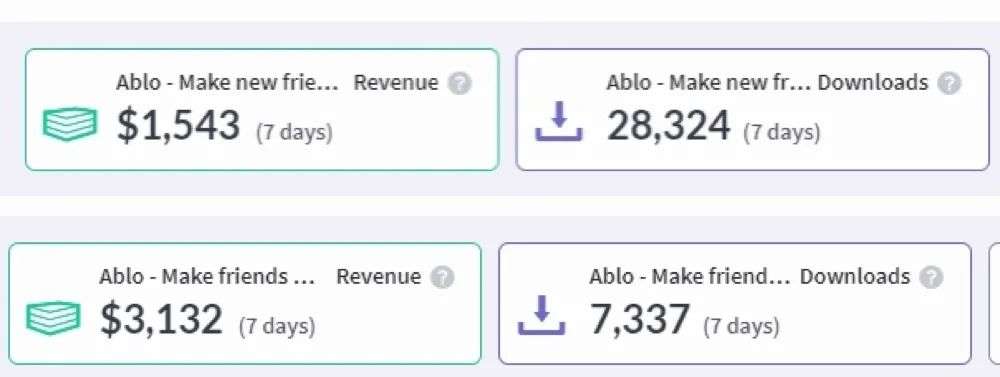Select the $1,543 revenue figure
This screenshot has width=1000, height=377.
(x=178, y=125)
